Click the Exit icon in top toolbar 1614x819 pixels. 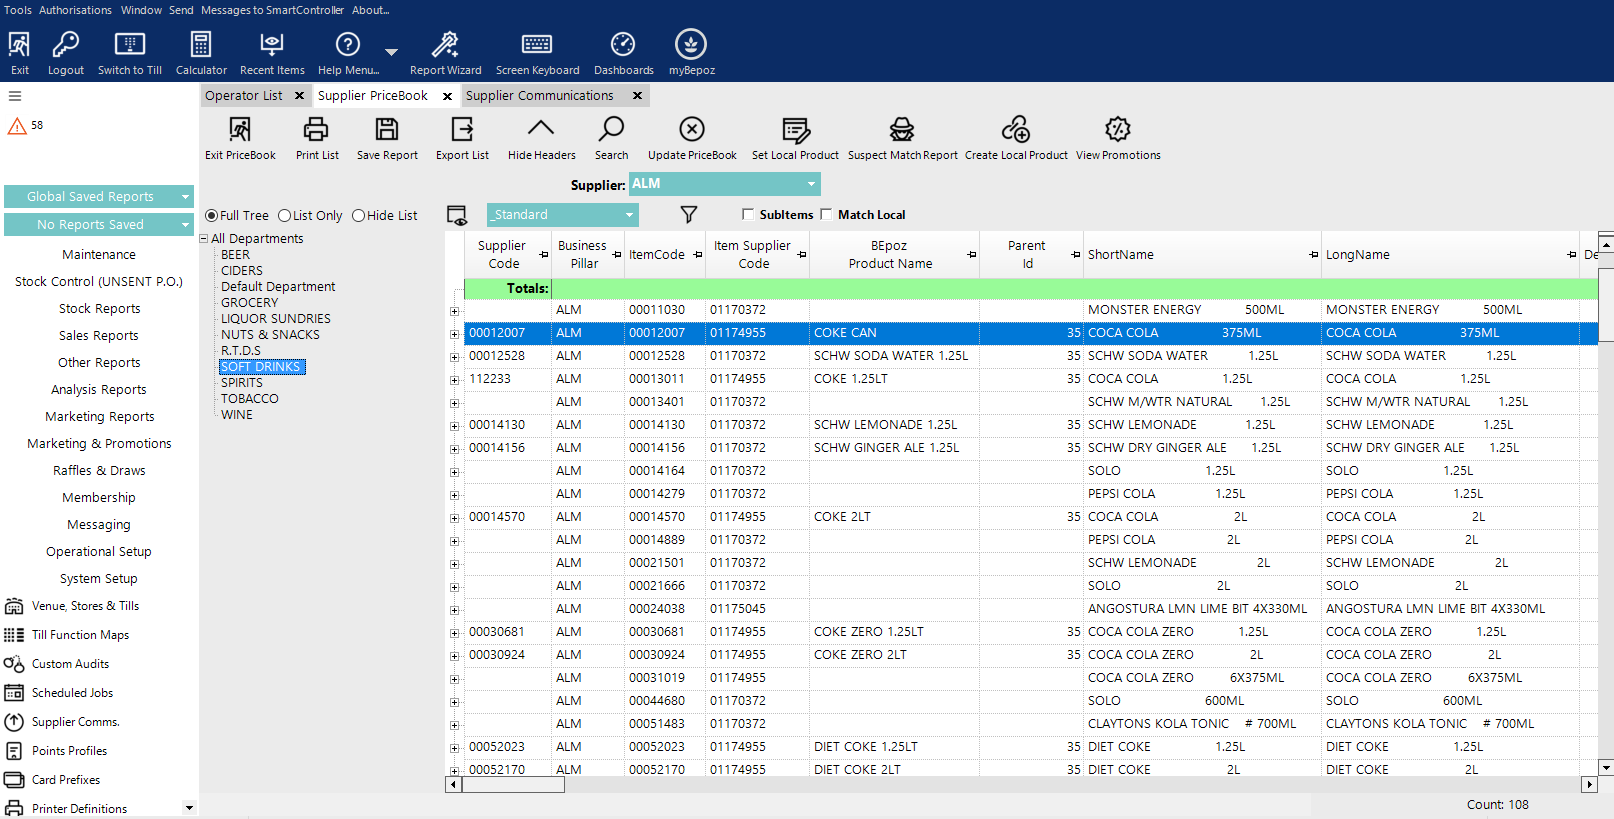click(19, 45)
